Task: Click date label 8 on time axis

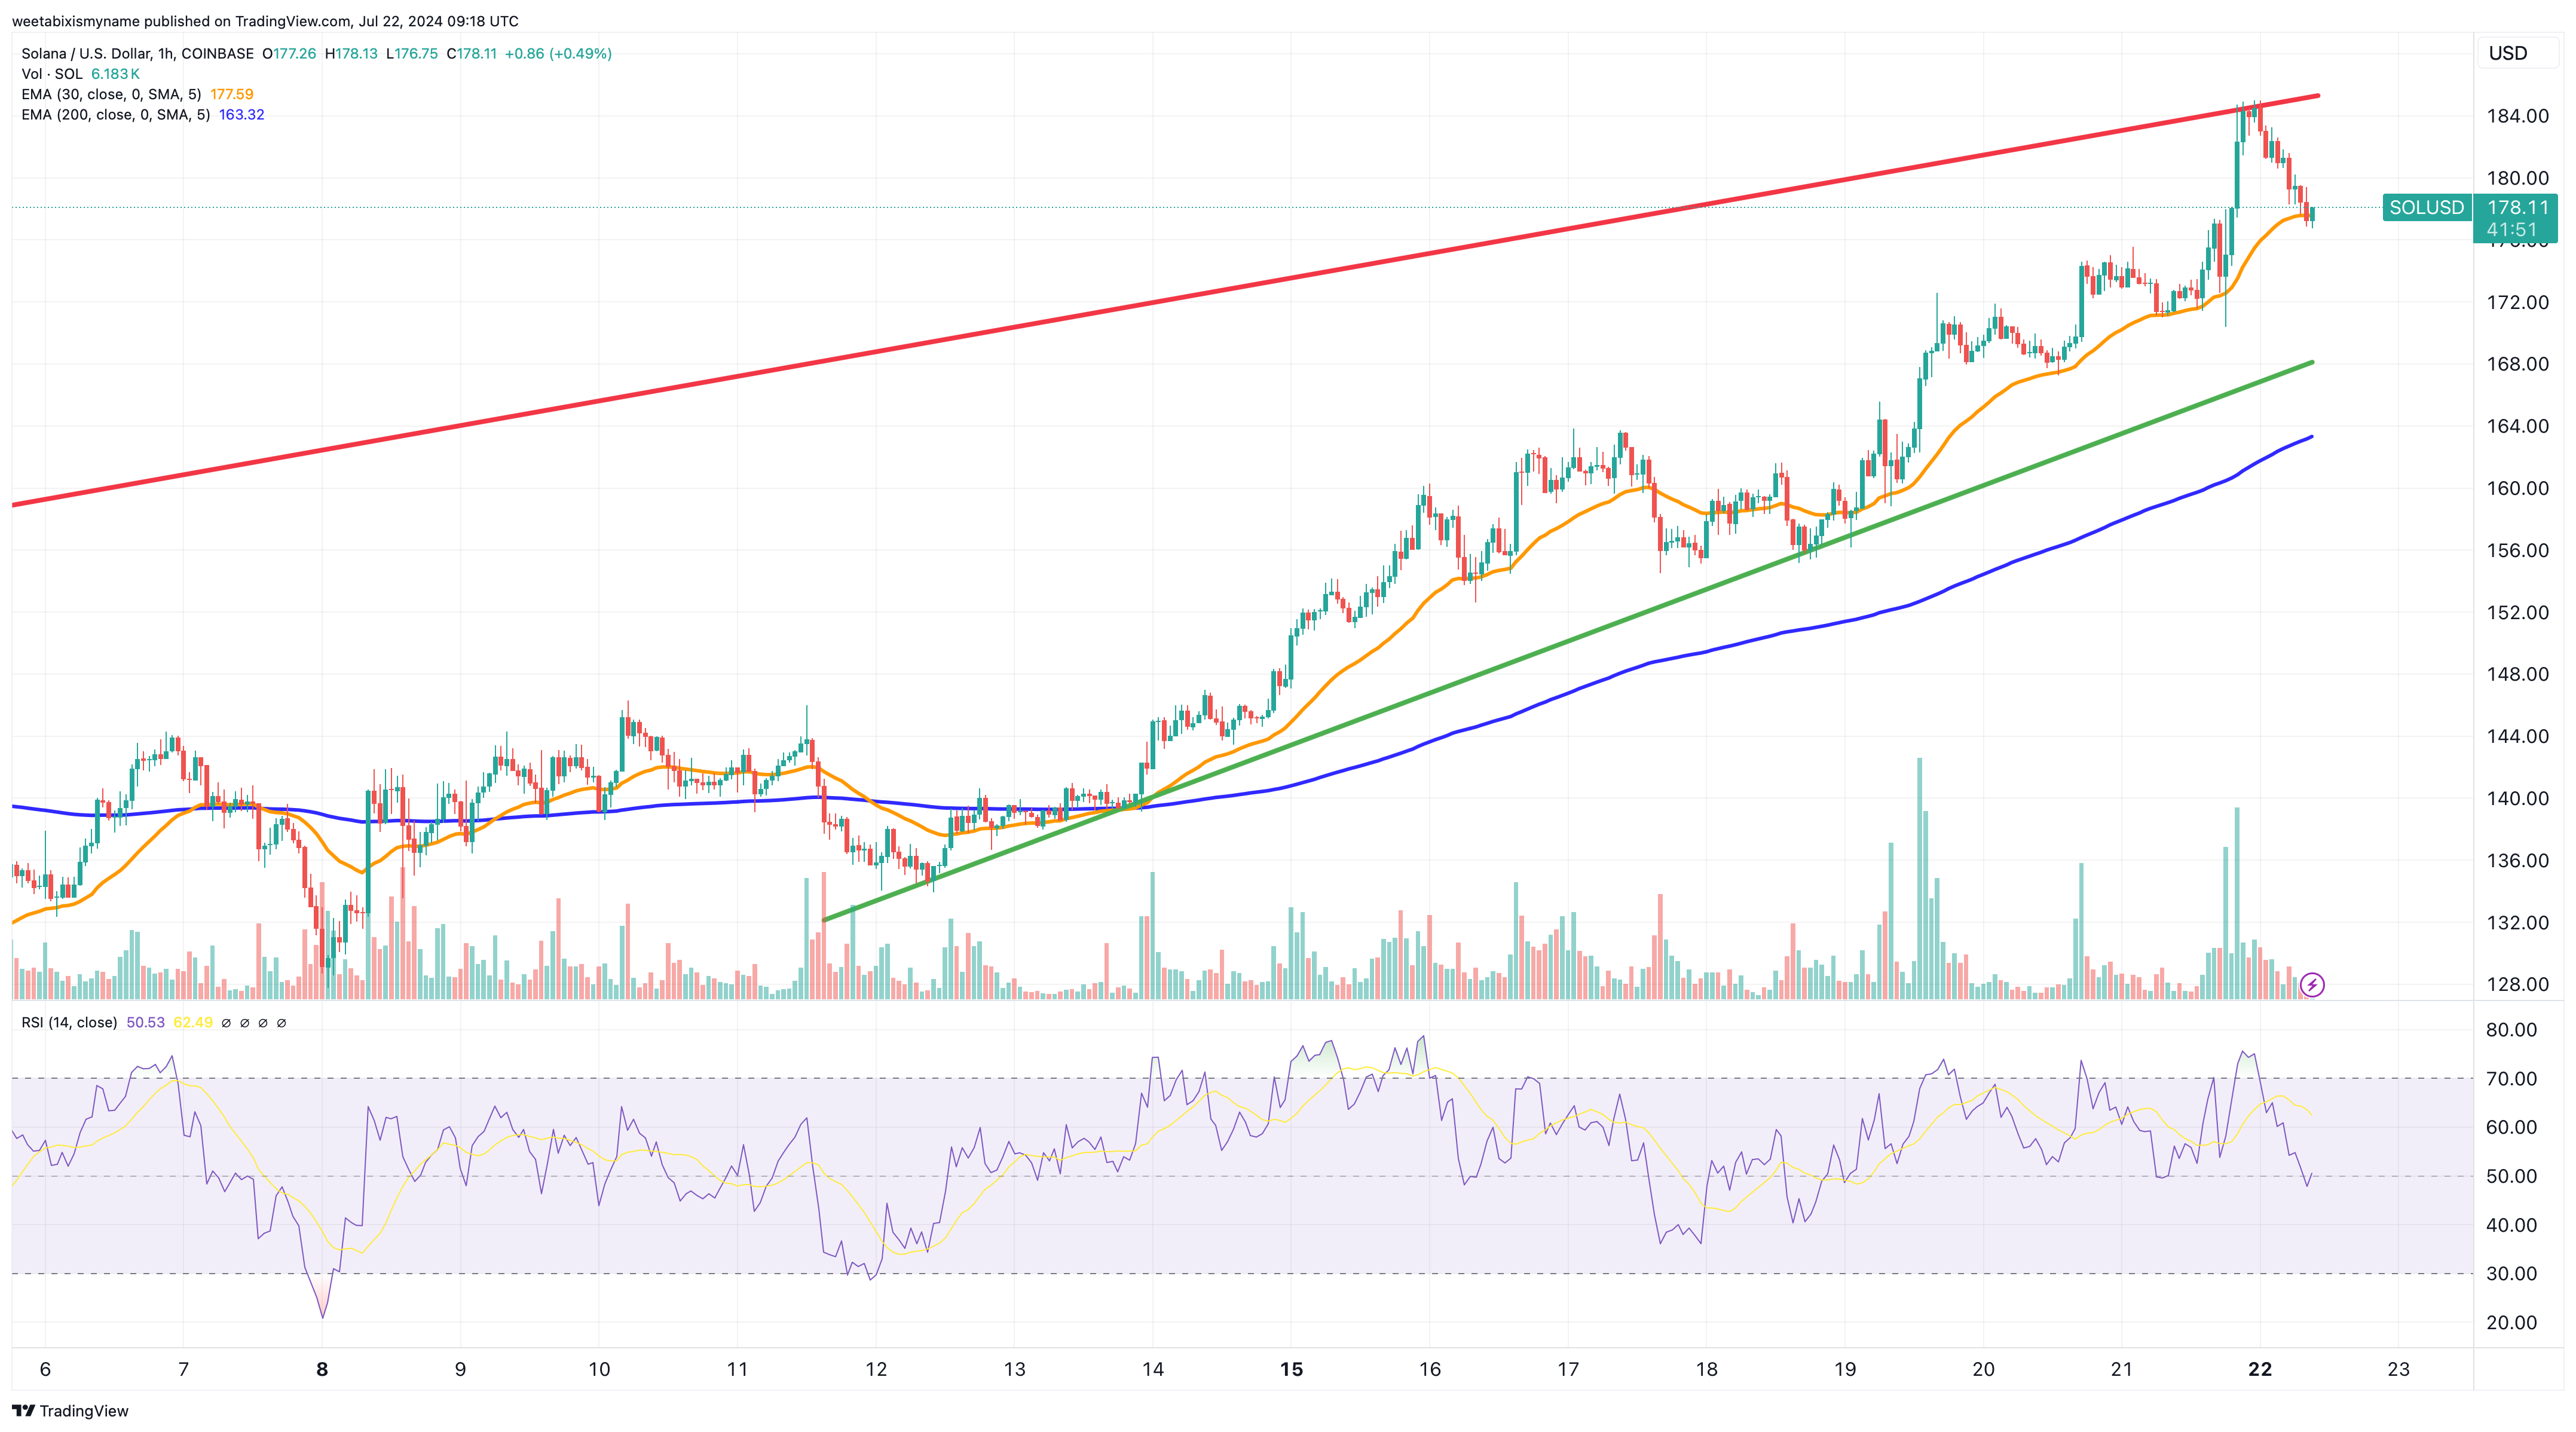Action: tap(322, 1369)
